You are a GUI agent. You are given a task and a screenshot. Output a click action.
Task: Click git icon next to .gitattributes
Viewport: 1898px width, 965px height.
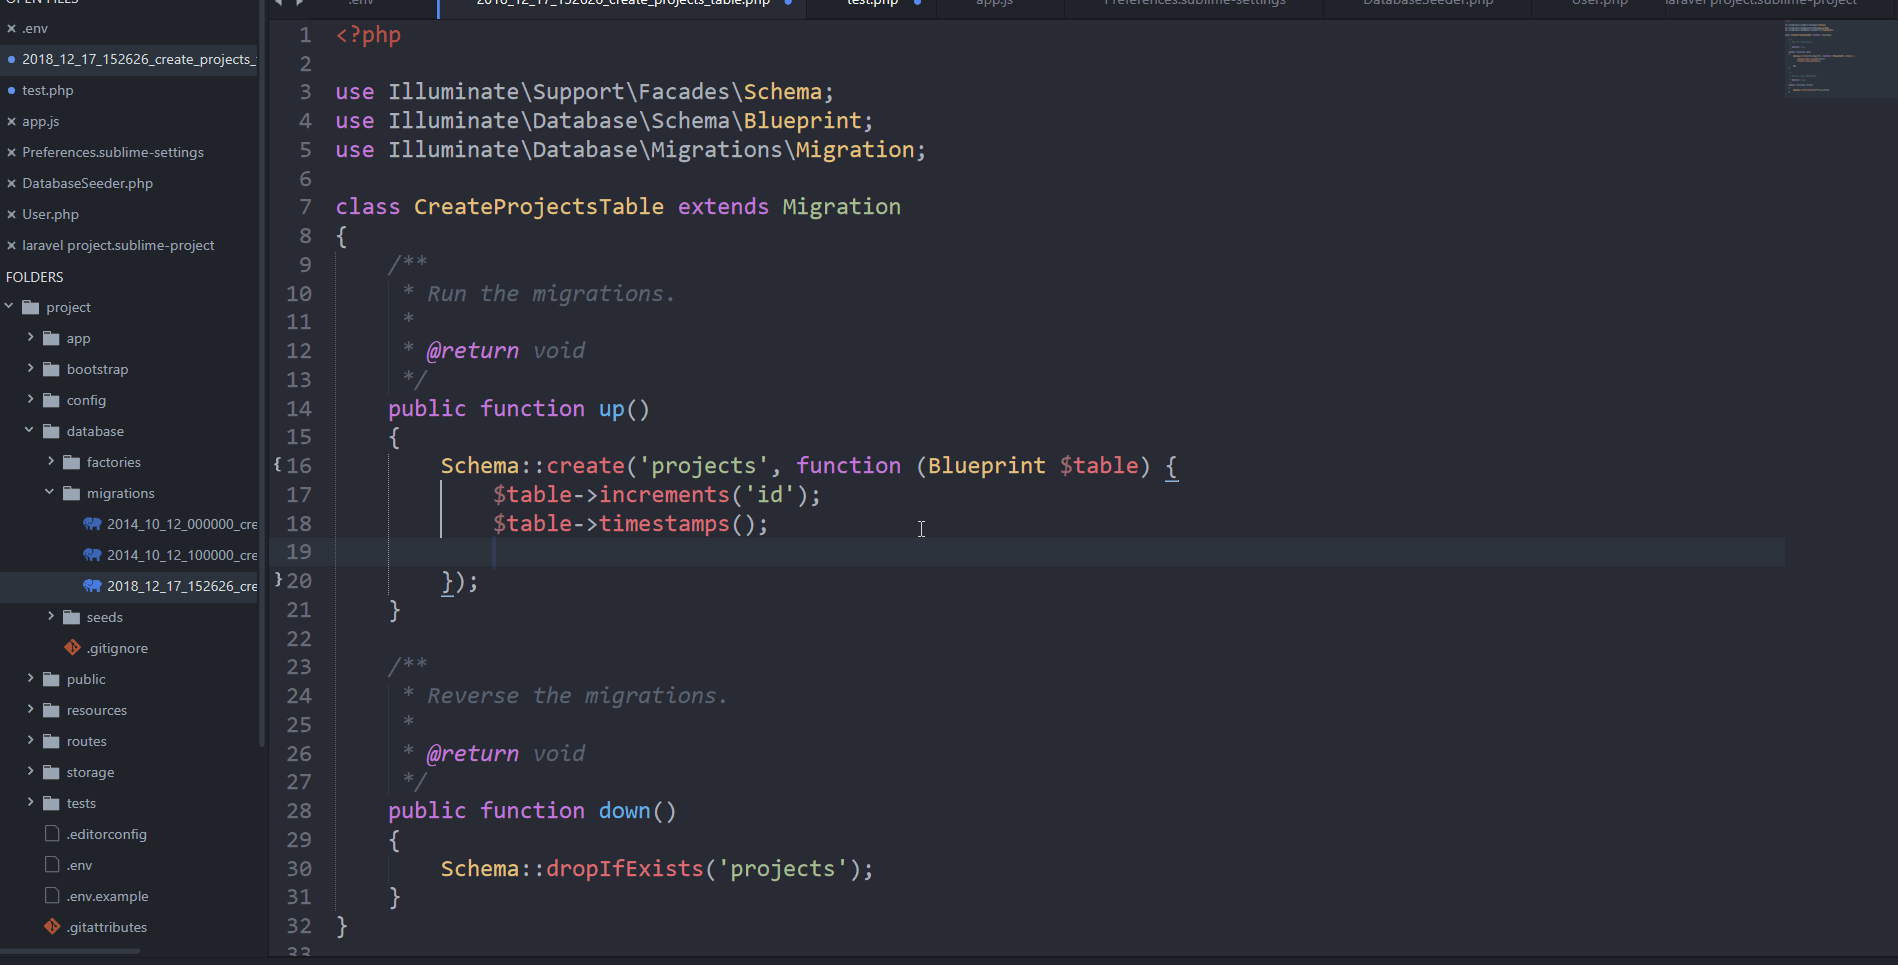coord(52,927)
